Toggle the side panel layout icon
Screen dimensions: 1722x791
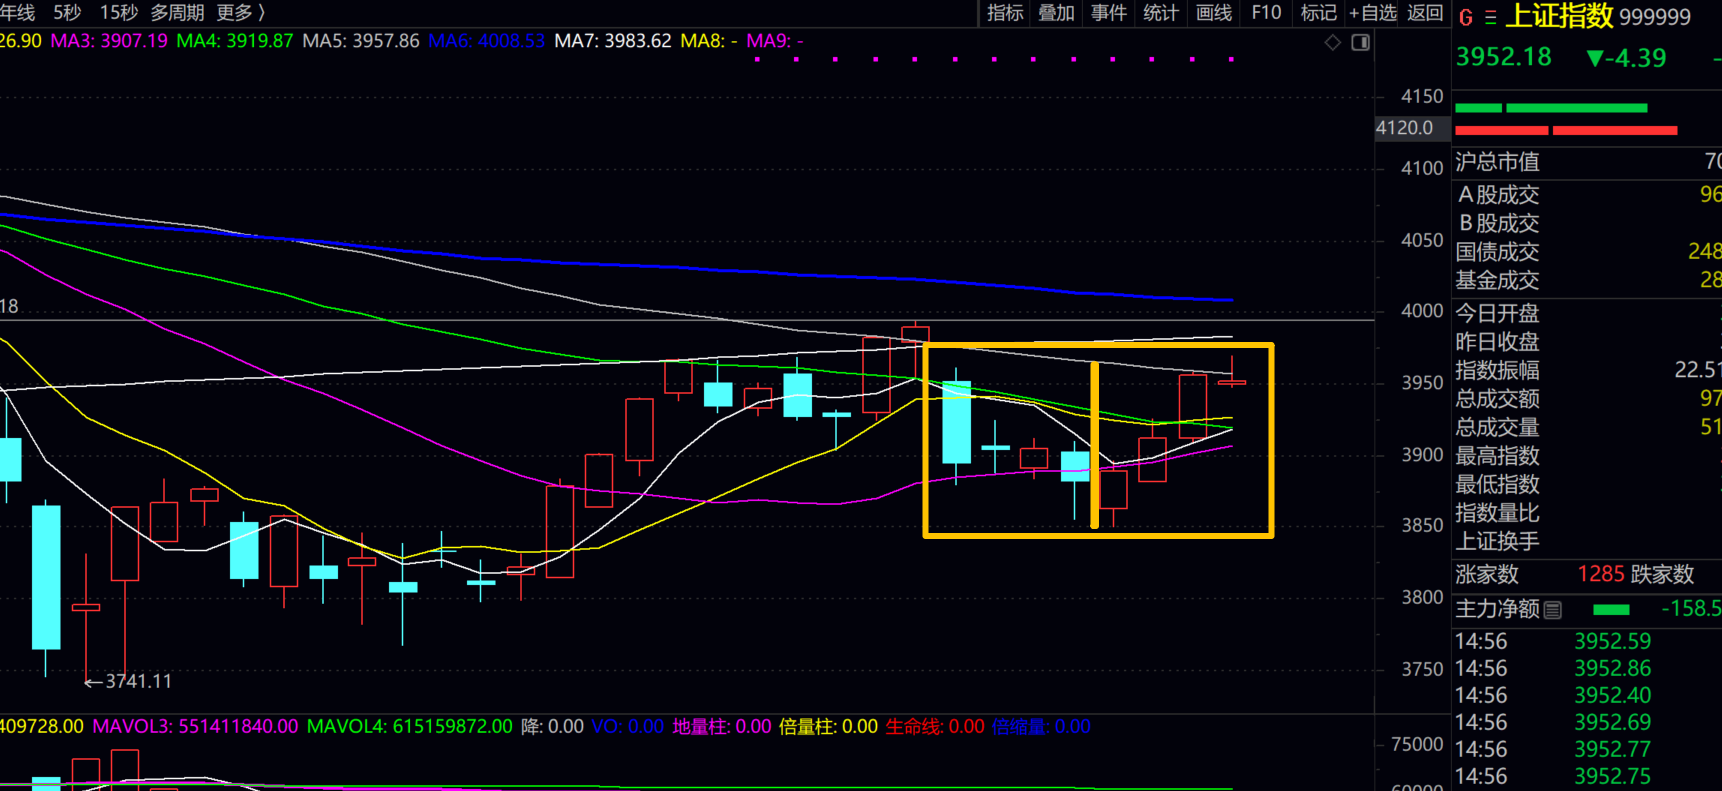1361,42
